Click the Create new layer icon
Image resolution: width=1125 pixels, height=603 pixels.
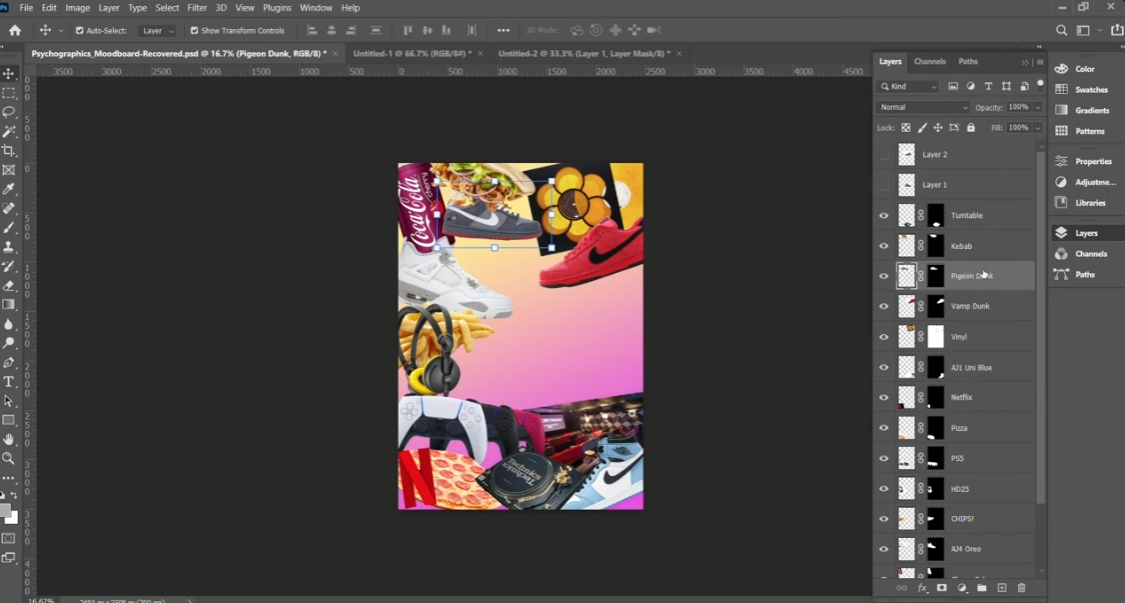1002,588
